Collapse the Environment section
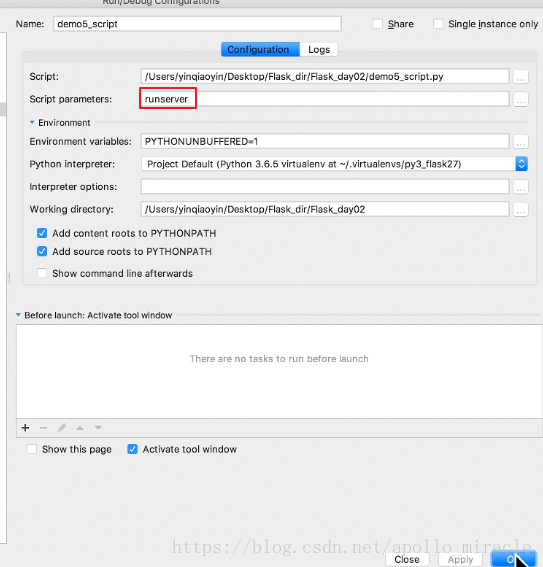The width and height of the screenshot is (543, 567). (32, 123)
